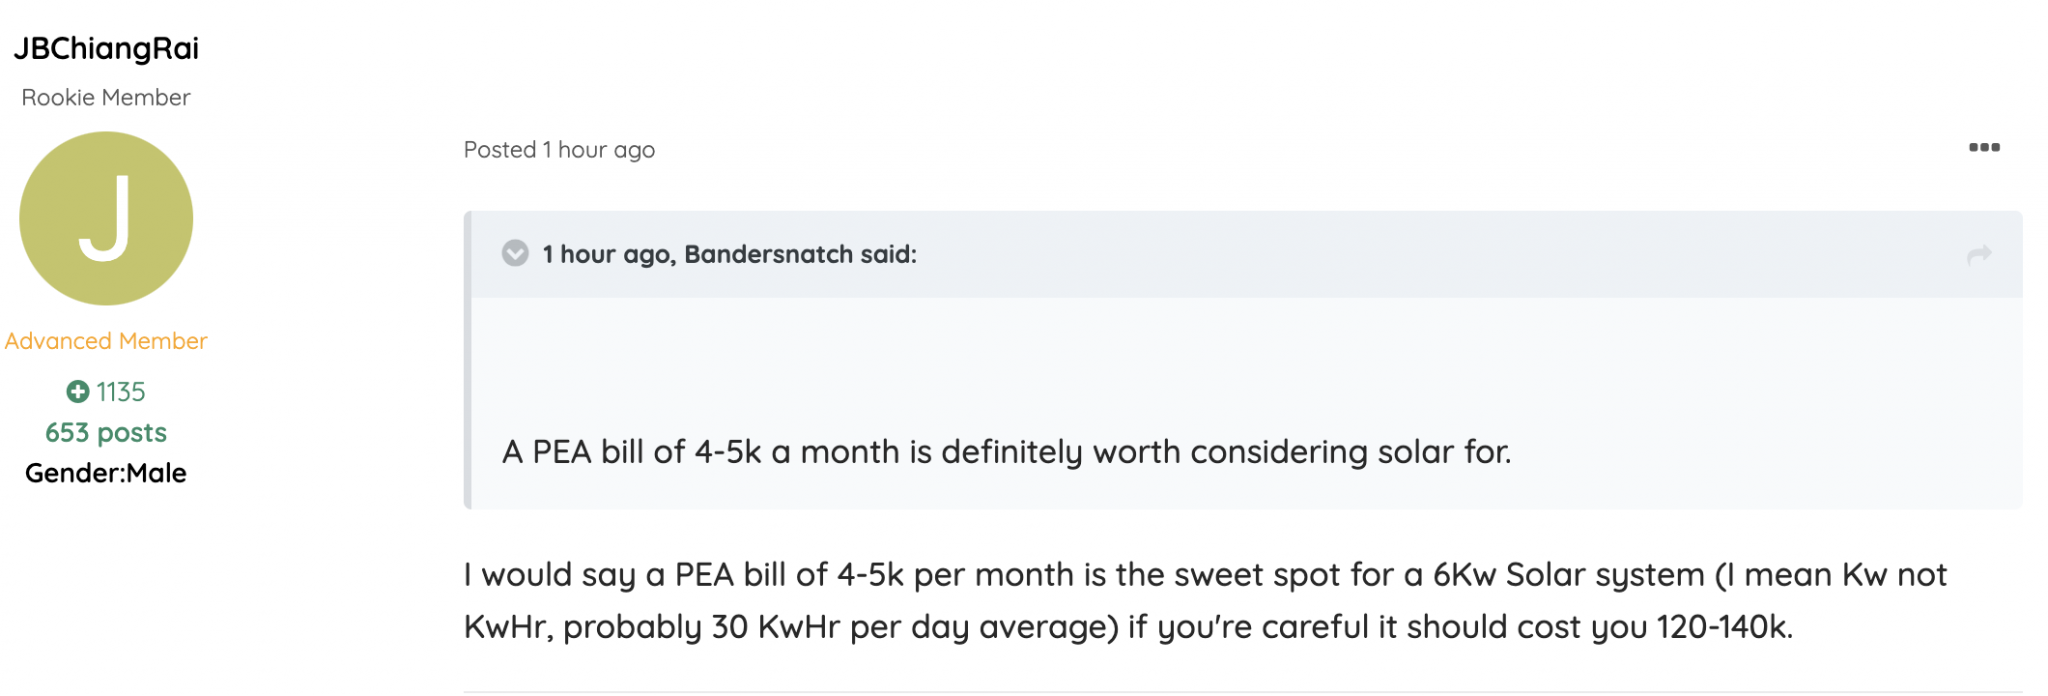The image size is (2048, 696).
Task: Collapse the Bandersnatch quote with chevron
Action: 515,254
